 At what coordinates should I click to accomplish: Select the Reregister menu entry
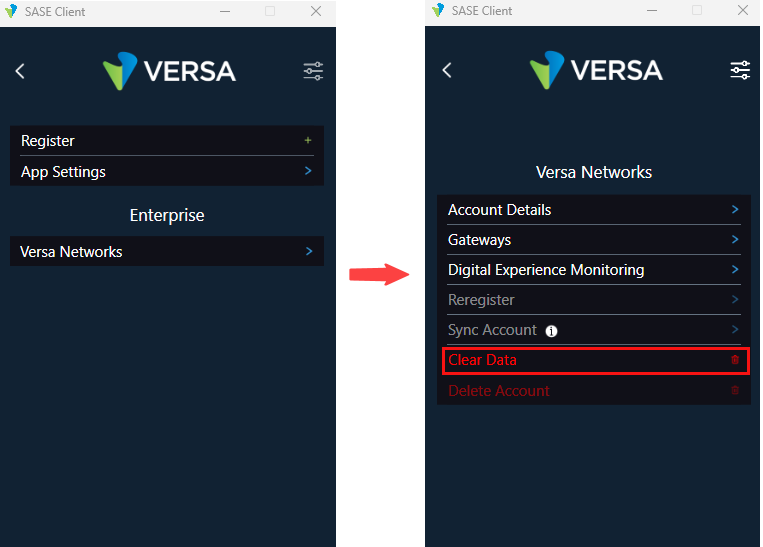pos(481,300)
